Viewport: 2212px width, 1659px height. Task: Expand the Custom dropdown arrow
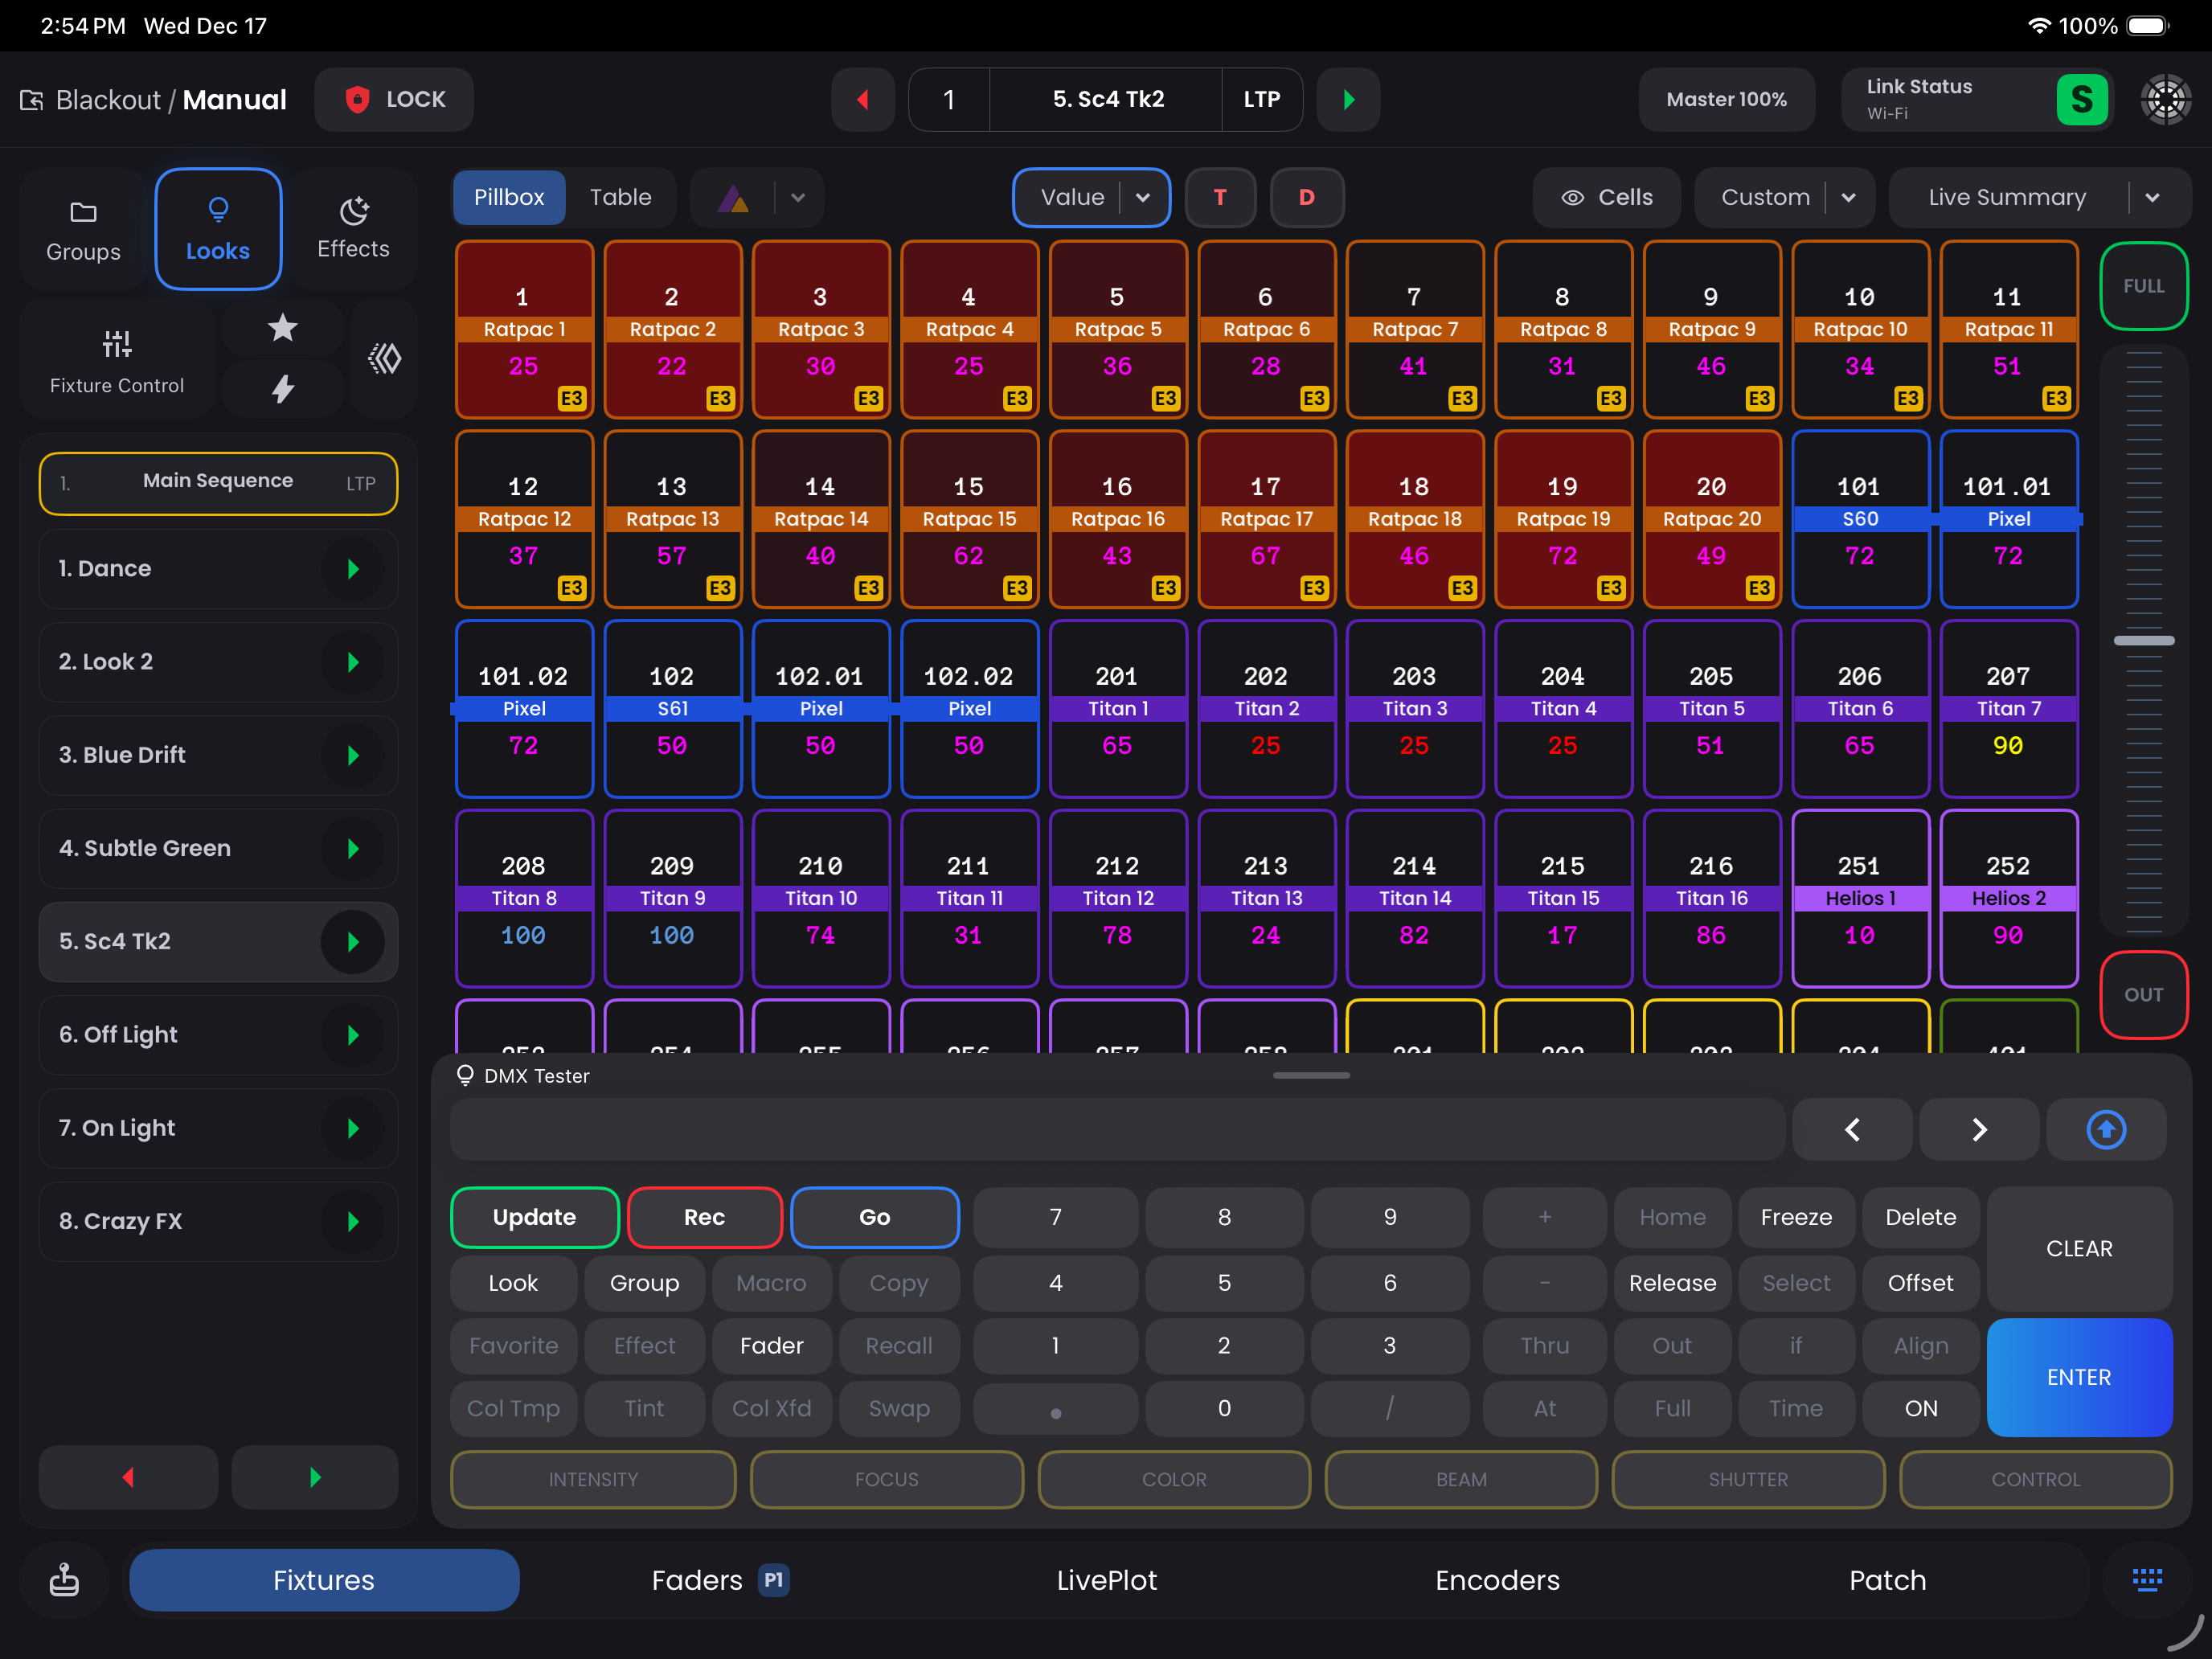[1848, 197]
